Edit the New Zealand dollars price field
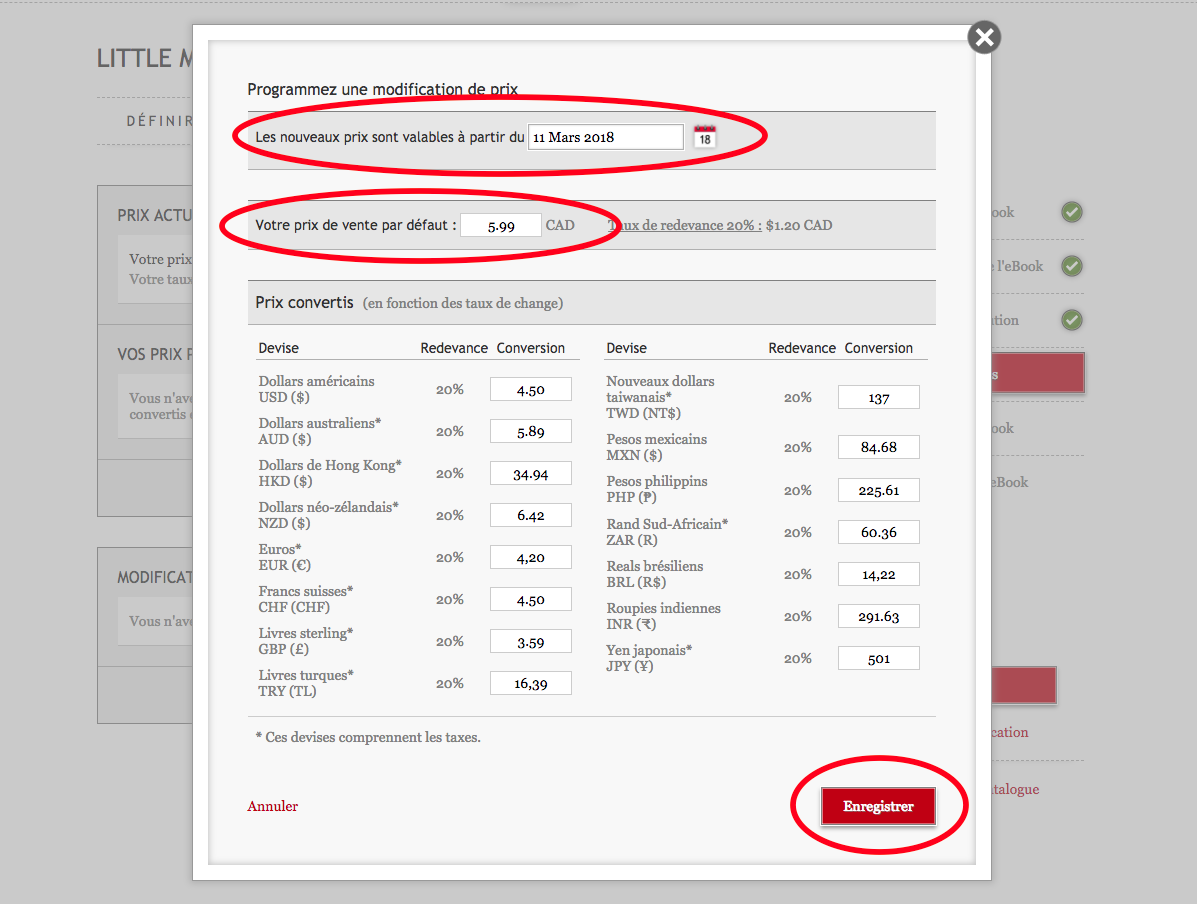 point(530,516)
